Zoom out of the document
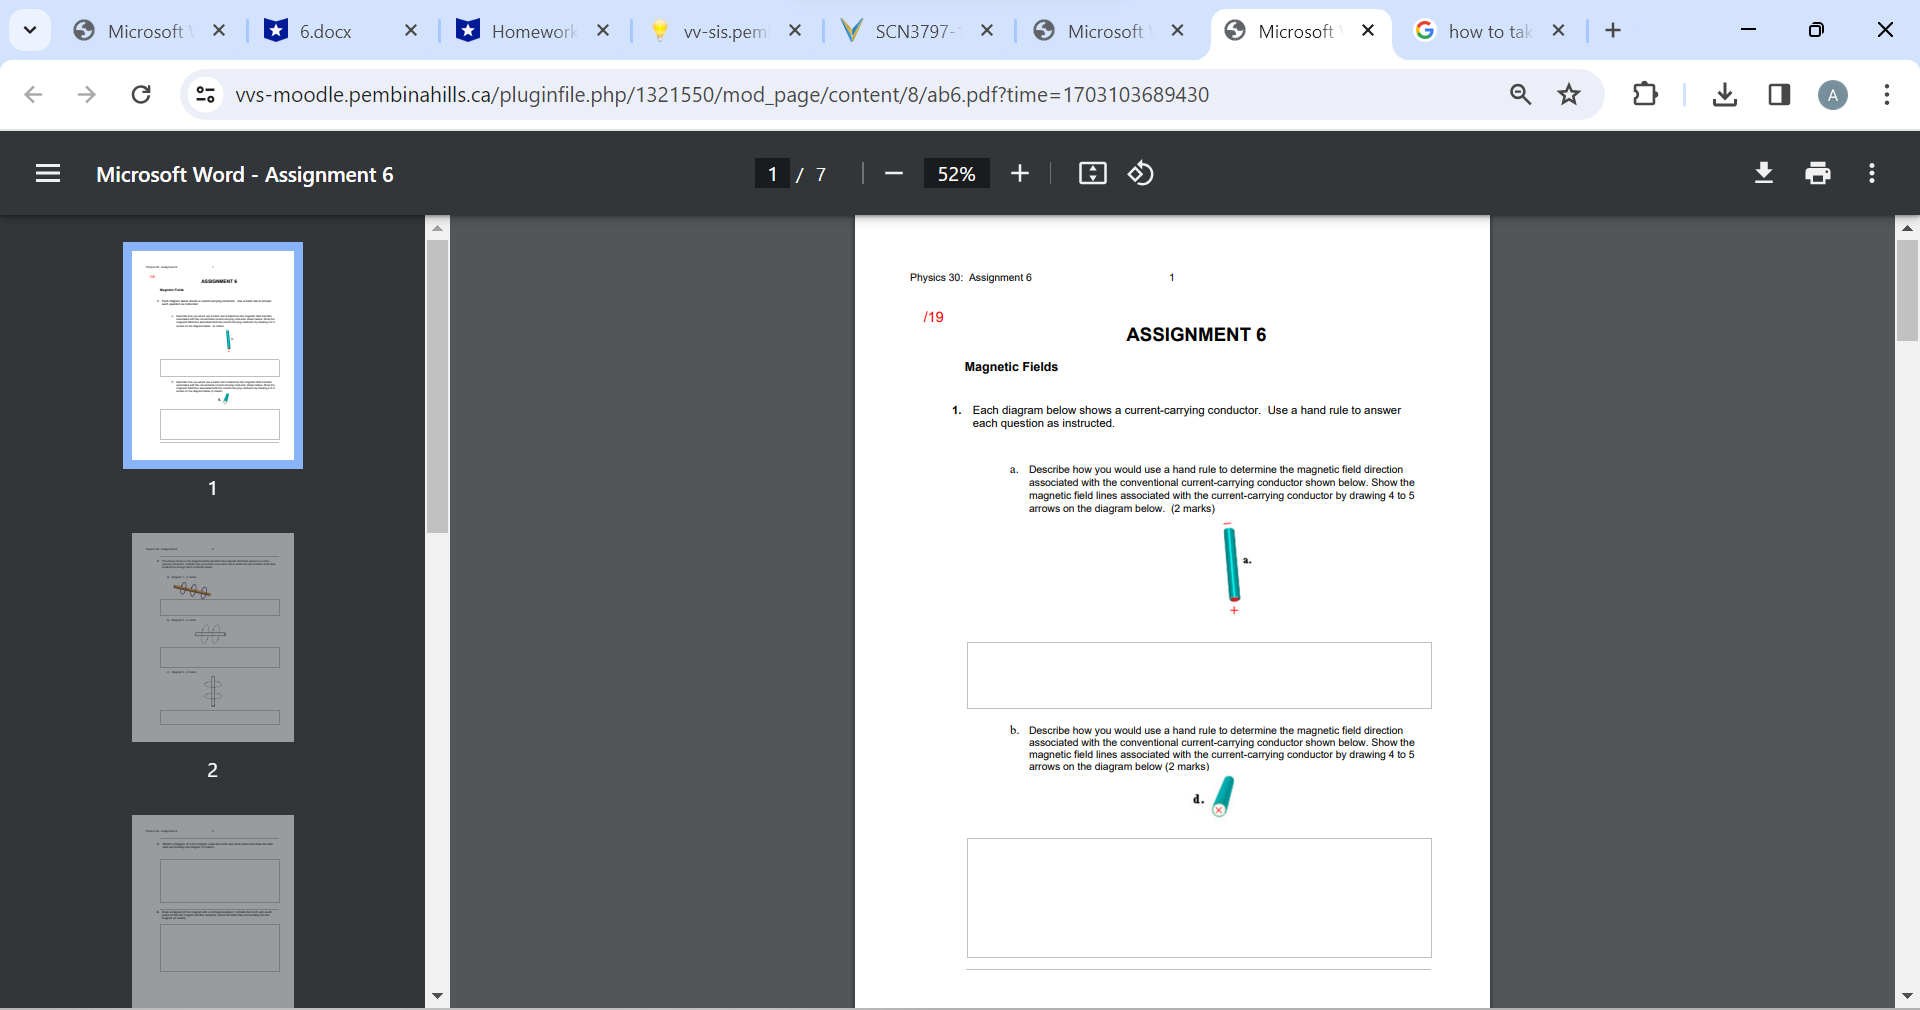This screenshot has height=1010, width=1920. coord(893,173)
